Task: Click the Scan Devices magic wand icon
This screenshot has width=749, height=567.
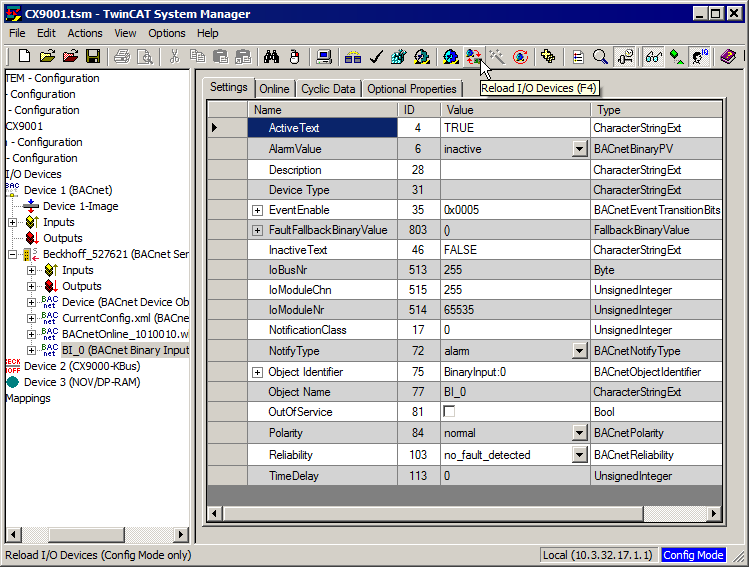Action: click(x=497, y=57)
